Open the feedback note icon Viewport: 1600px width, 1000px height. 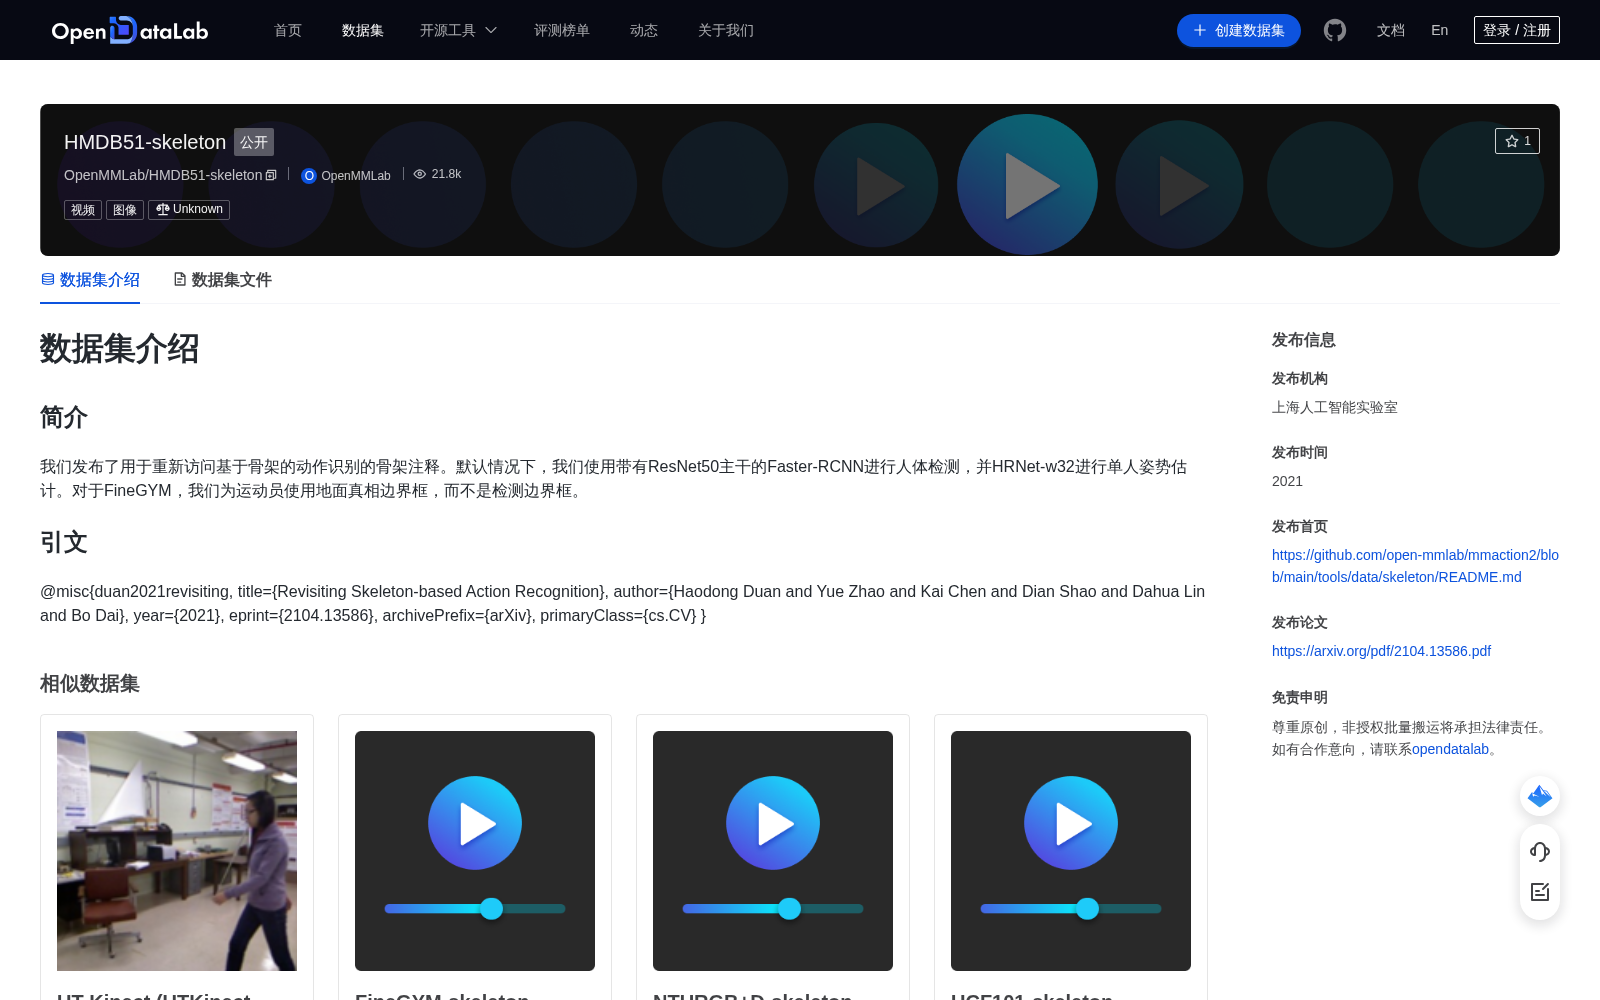coord(1540,892)
